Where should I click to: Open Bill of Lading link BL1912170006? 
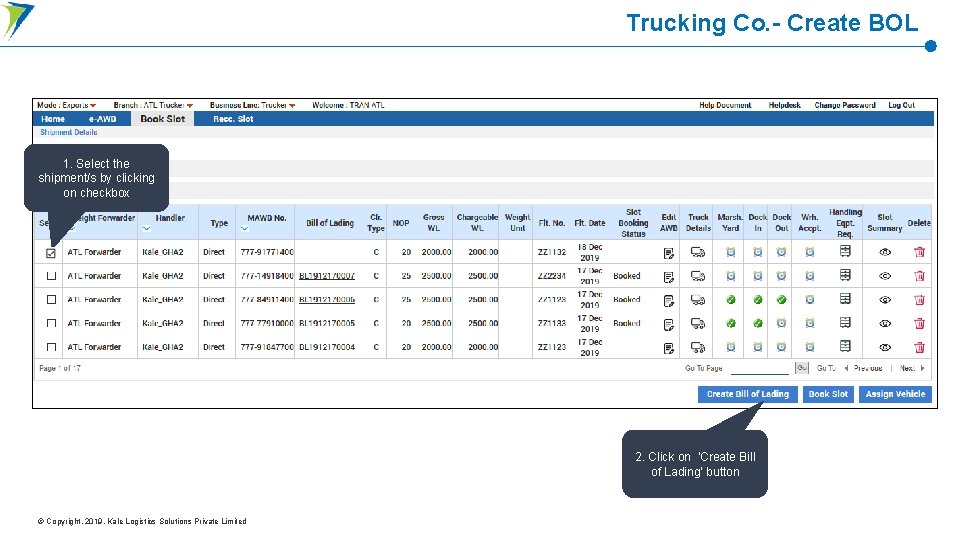coord(326,300)
